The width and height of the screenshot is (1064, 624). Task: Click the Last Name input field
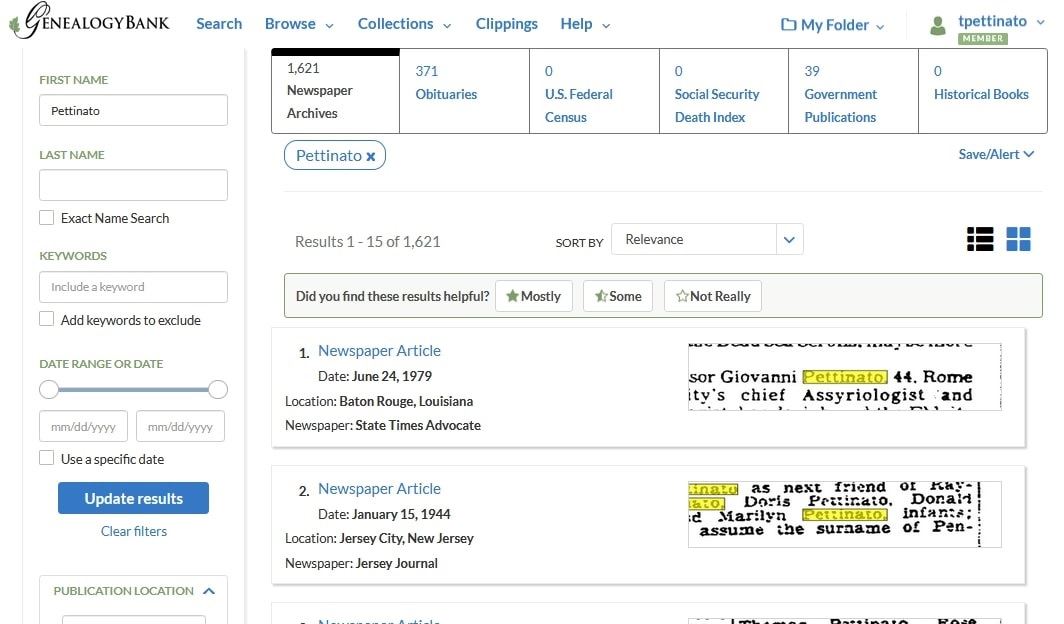tap(134, 185)
